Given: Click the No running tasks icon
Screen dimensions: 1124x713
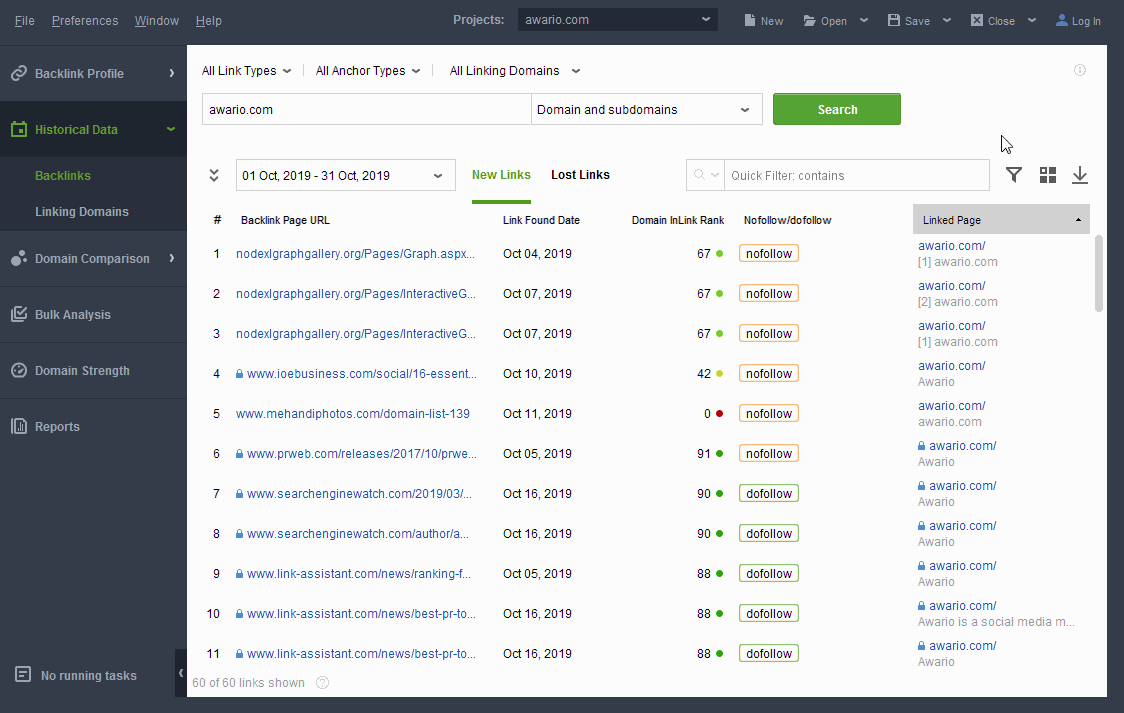Looking at the screenshot, I should coord(23,674).
